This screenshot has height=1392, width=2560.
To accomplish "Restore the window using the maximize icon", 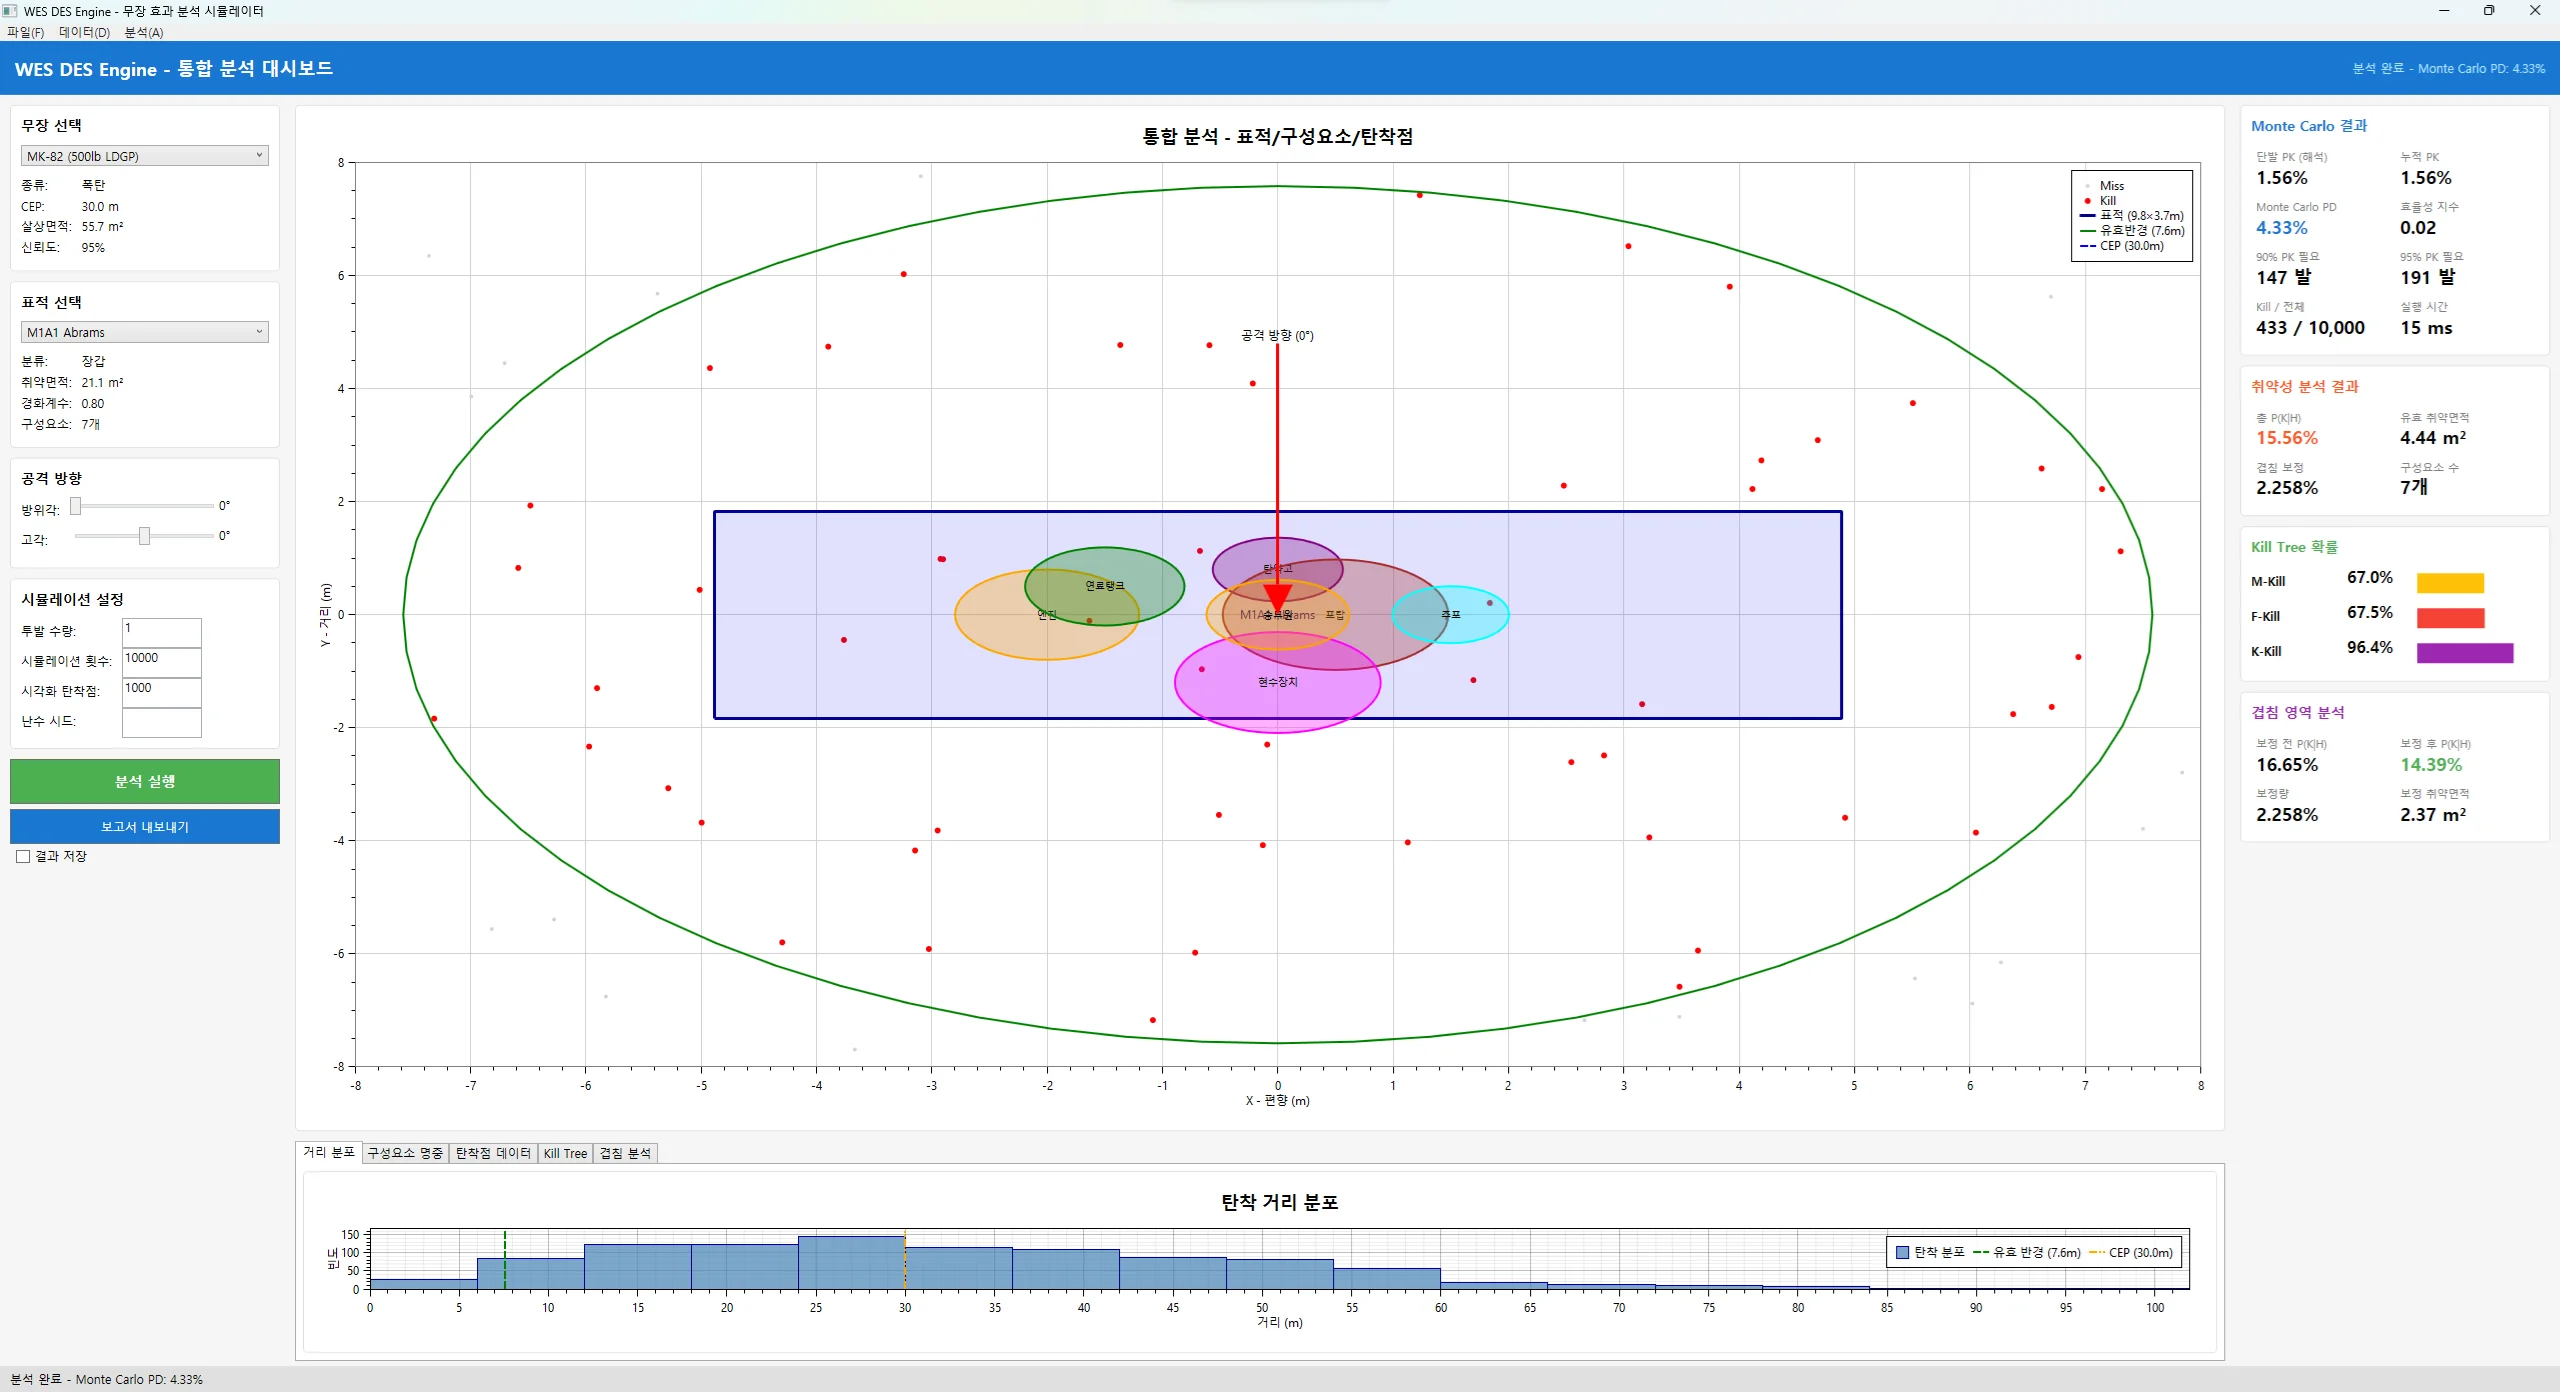I will click(2489, 11).
